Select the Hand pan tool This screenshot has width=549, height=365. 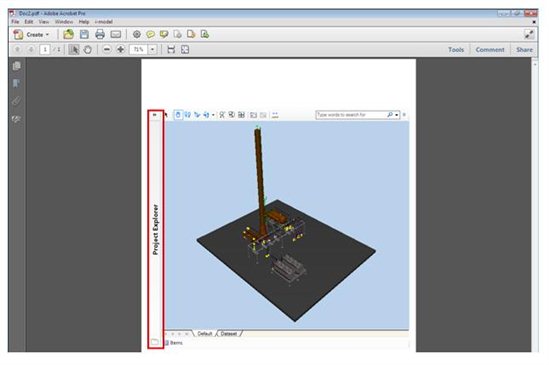(x=88, y=49)
